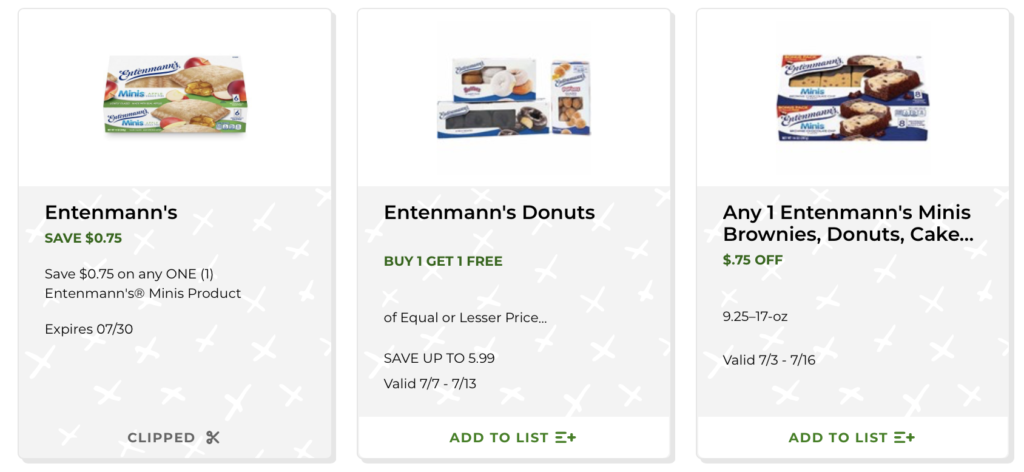This screenshot has width=1024, height=472.
Task: Click the "Valid 7/7 - 7/13" date range
Action: [430, 383]
